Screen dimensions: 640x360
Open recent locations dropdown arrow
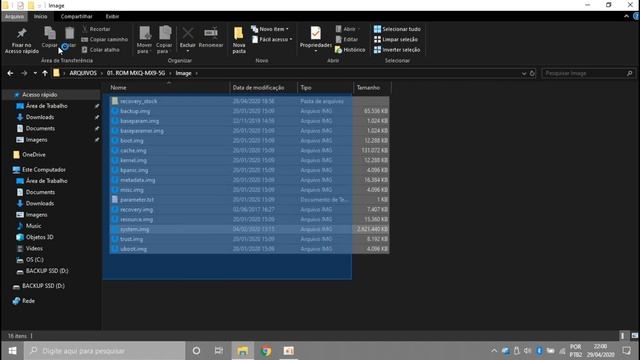[x=35, y=73]
